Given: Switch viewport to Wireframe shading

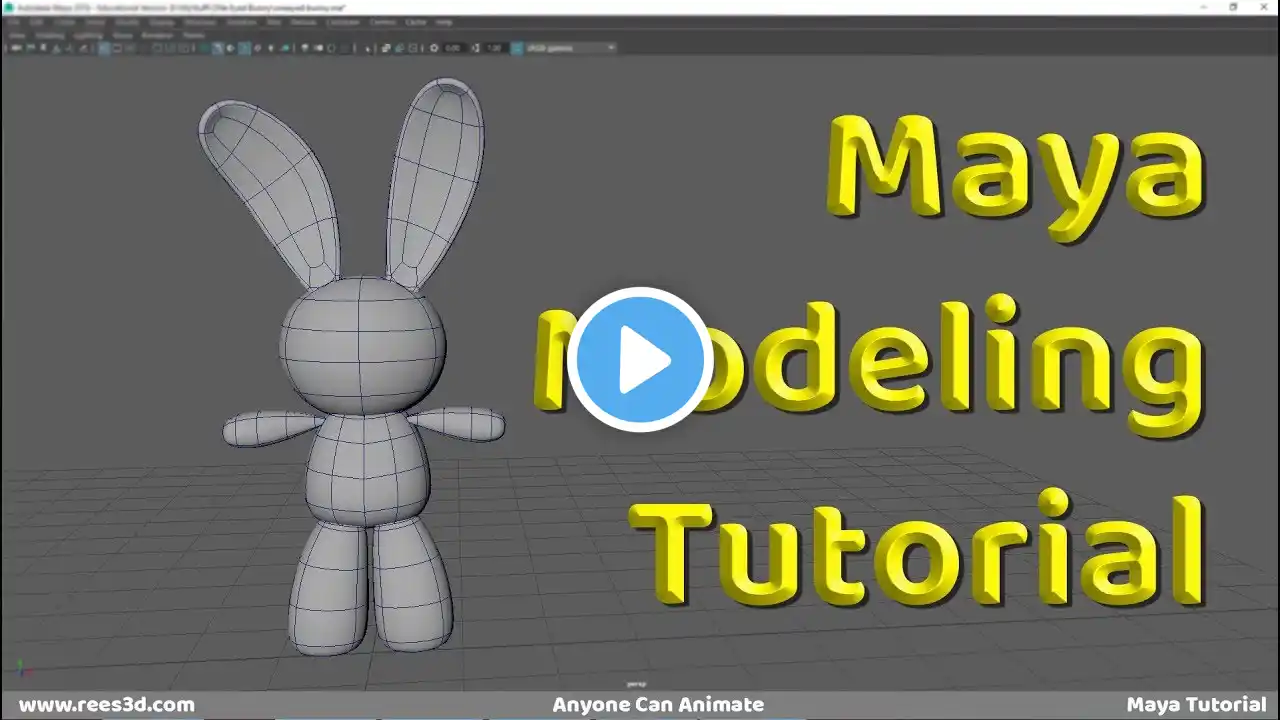Looking at the screenshot, I should click(206, 47).
